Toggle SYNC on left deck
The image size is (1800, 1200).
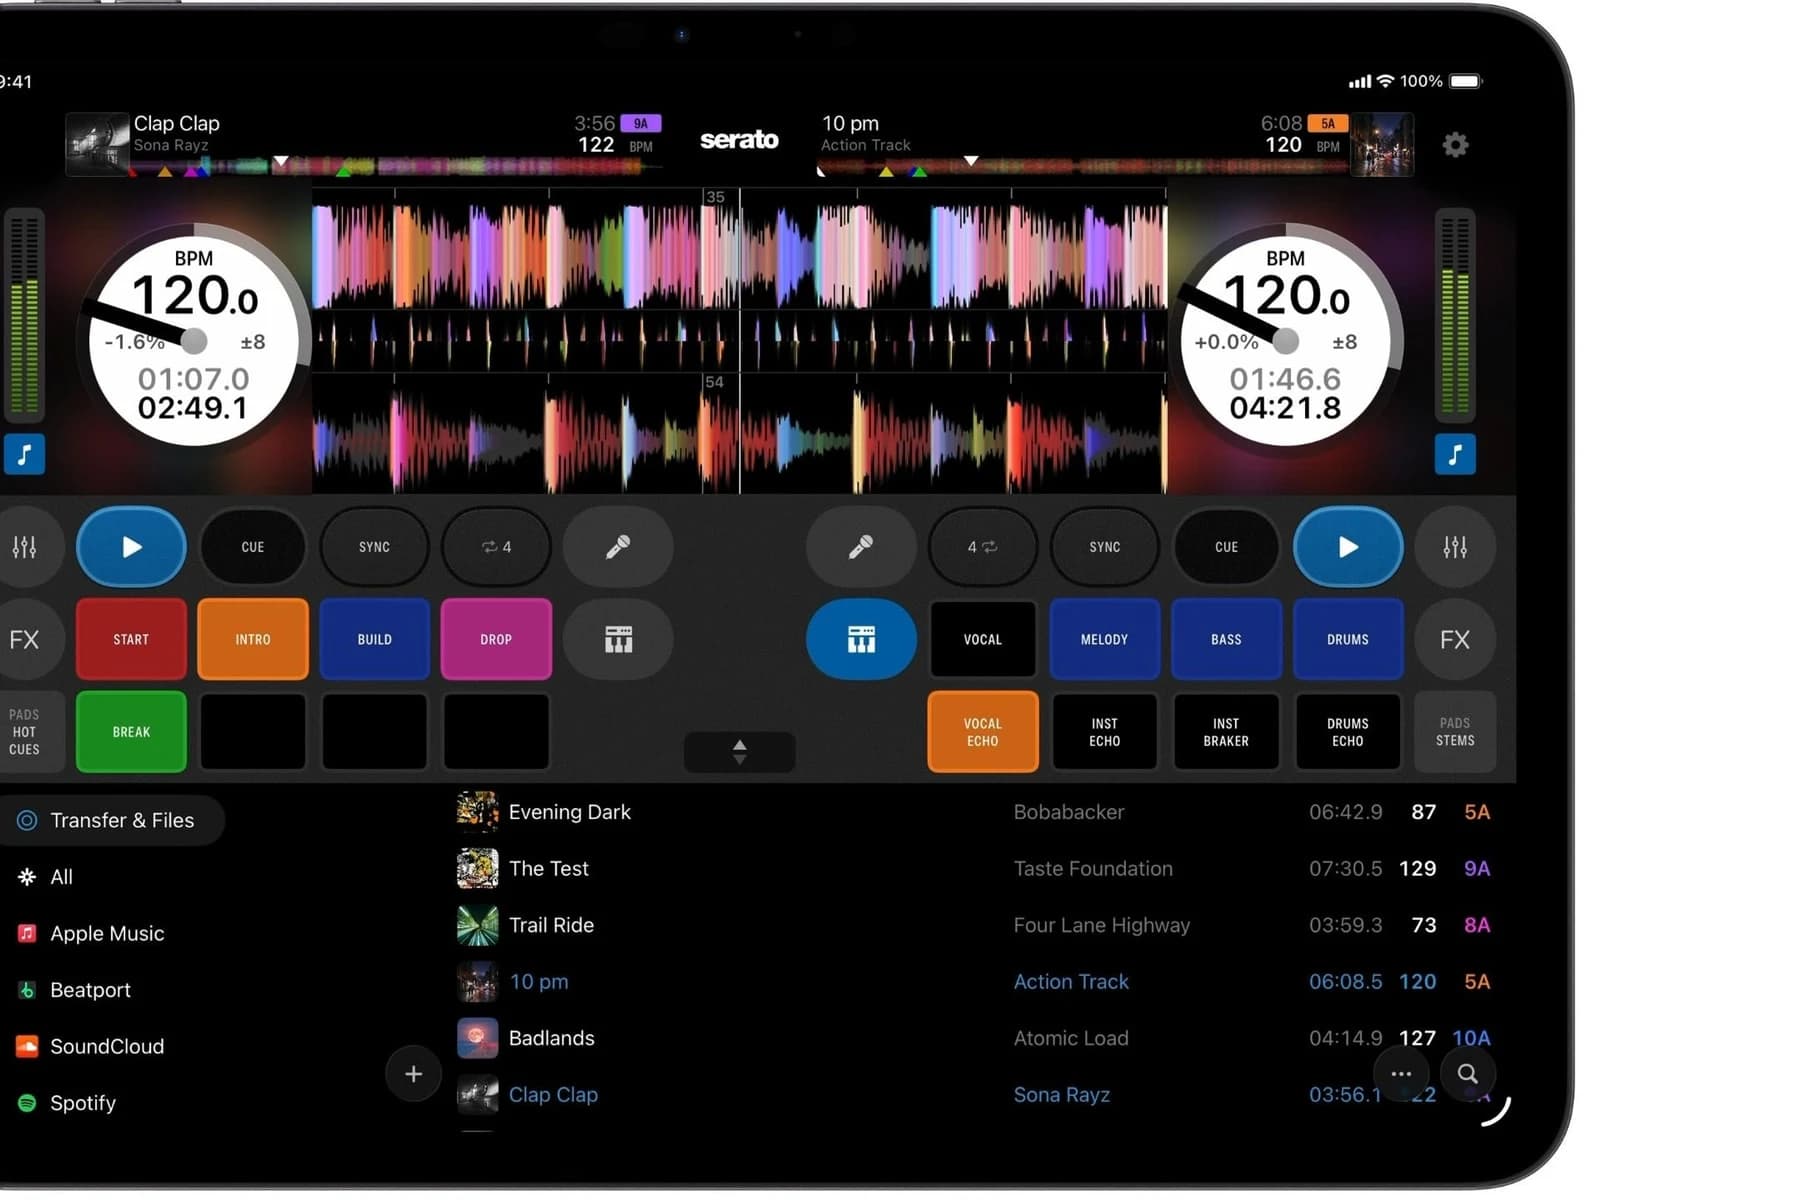pyautogui.click(x=374, y=547)
